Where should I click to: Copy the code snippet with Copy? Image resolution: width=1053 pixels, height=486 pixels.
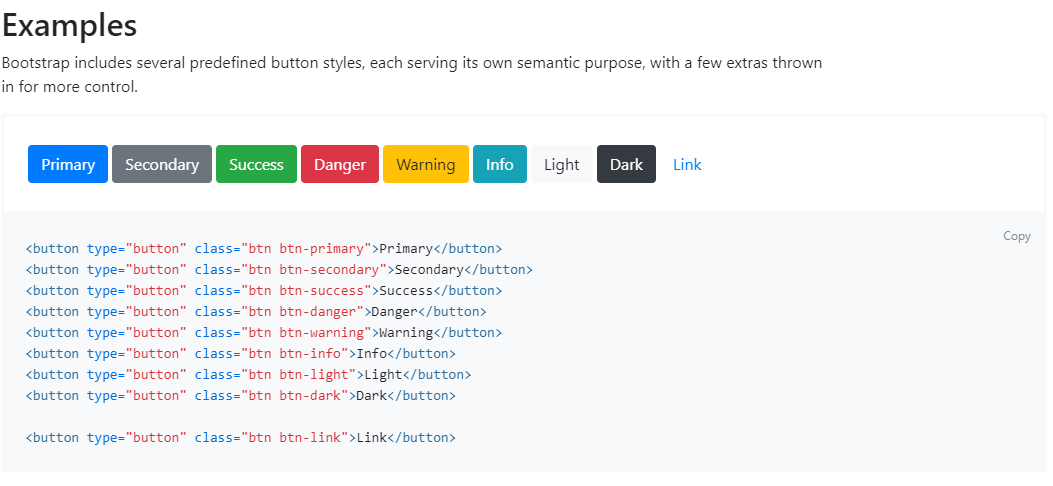pyautogui.click(x=1016, y=236)
